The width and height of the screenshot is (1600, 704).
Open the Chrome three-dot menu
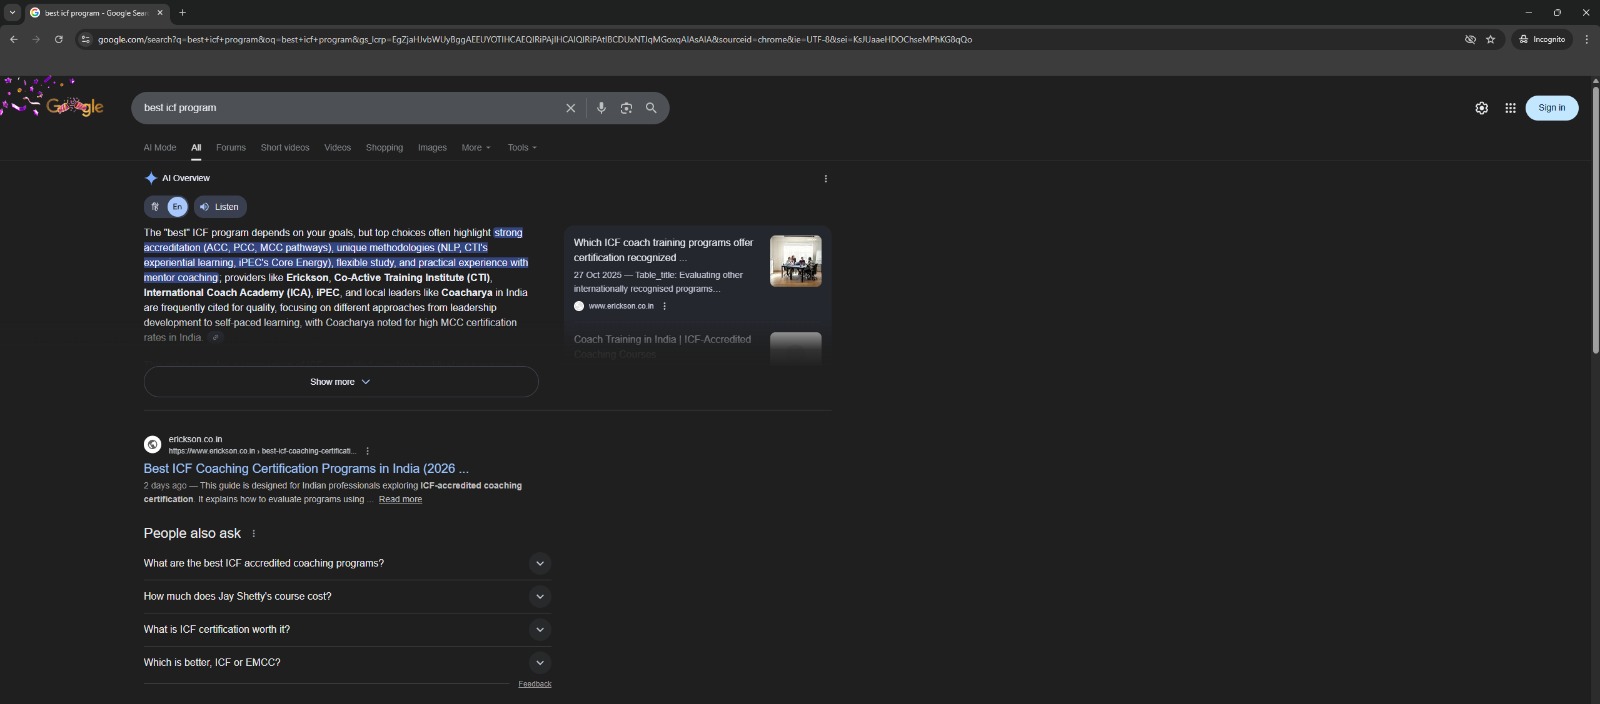pyautogui.click(x=1586, y=39)
